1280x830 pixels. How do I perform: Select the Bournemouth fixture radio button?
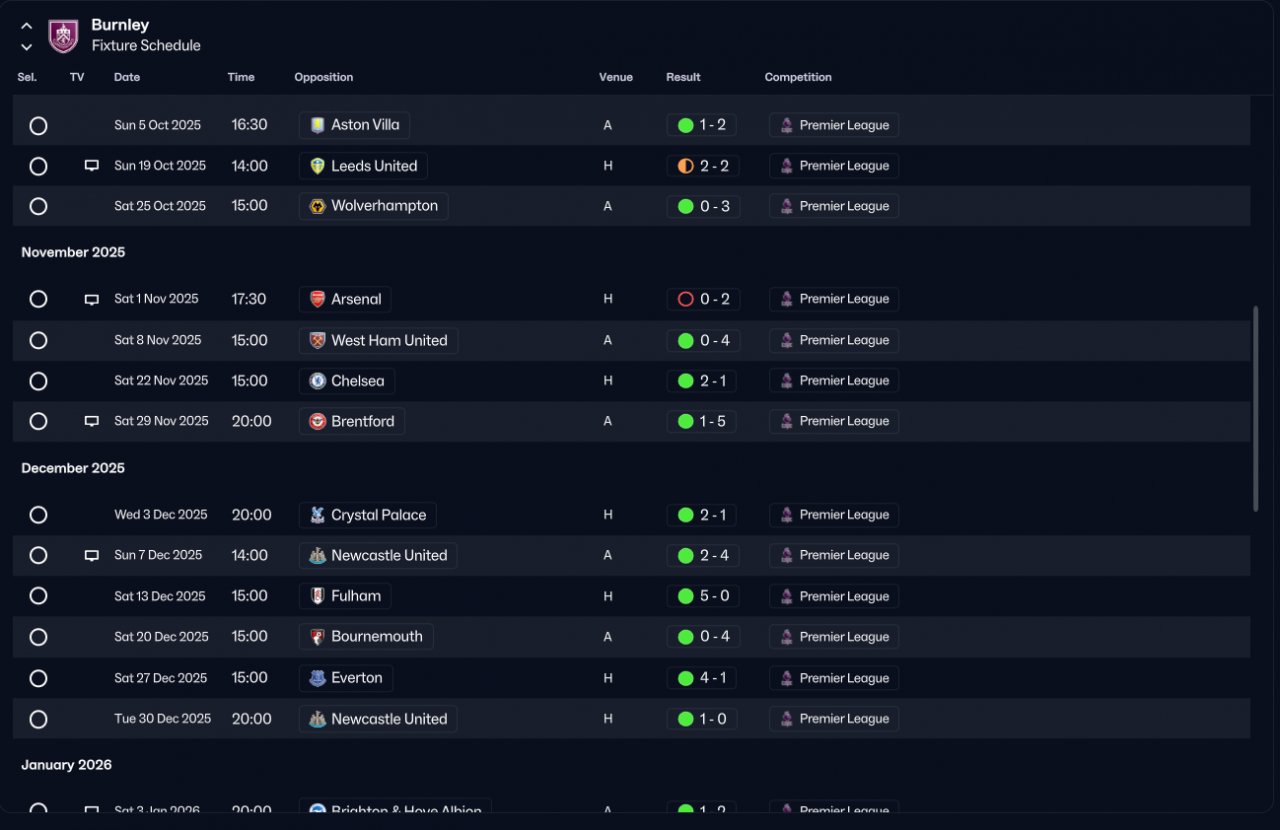pyautogui.click(x=38, y=637)
